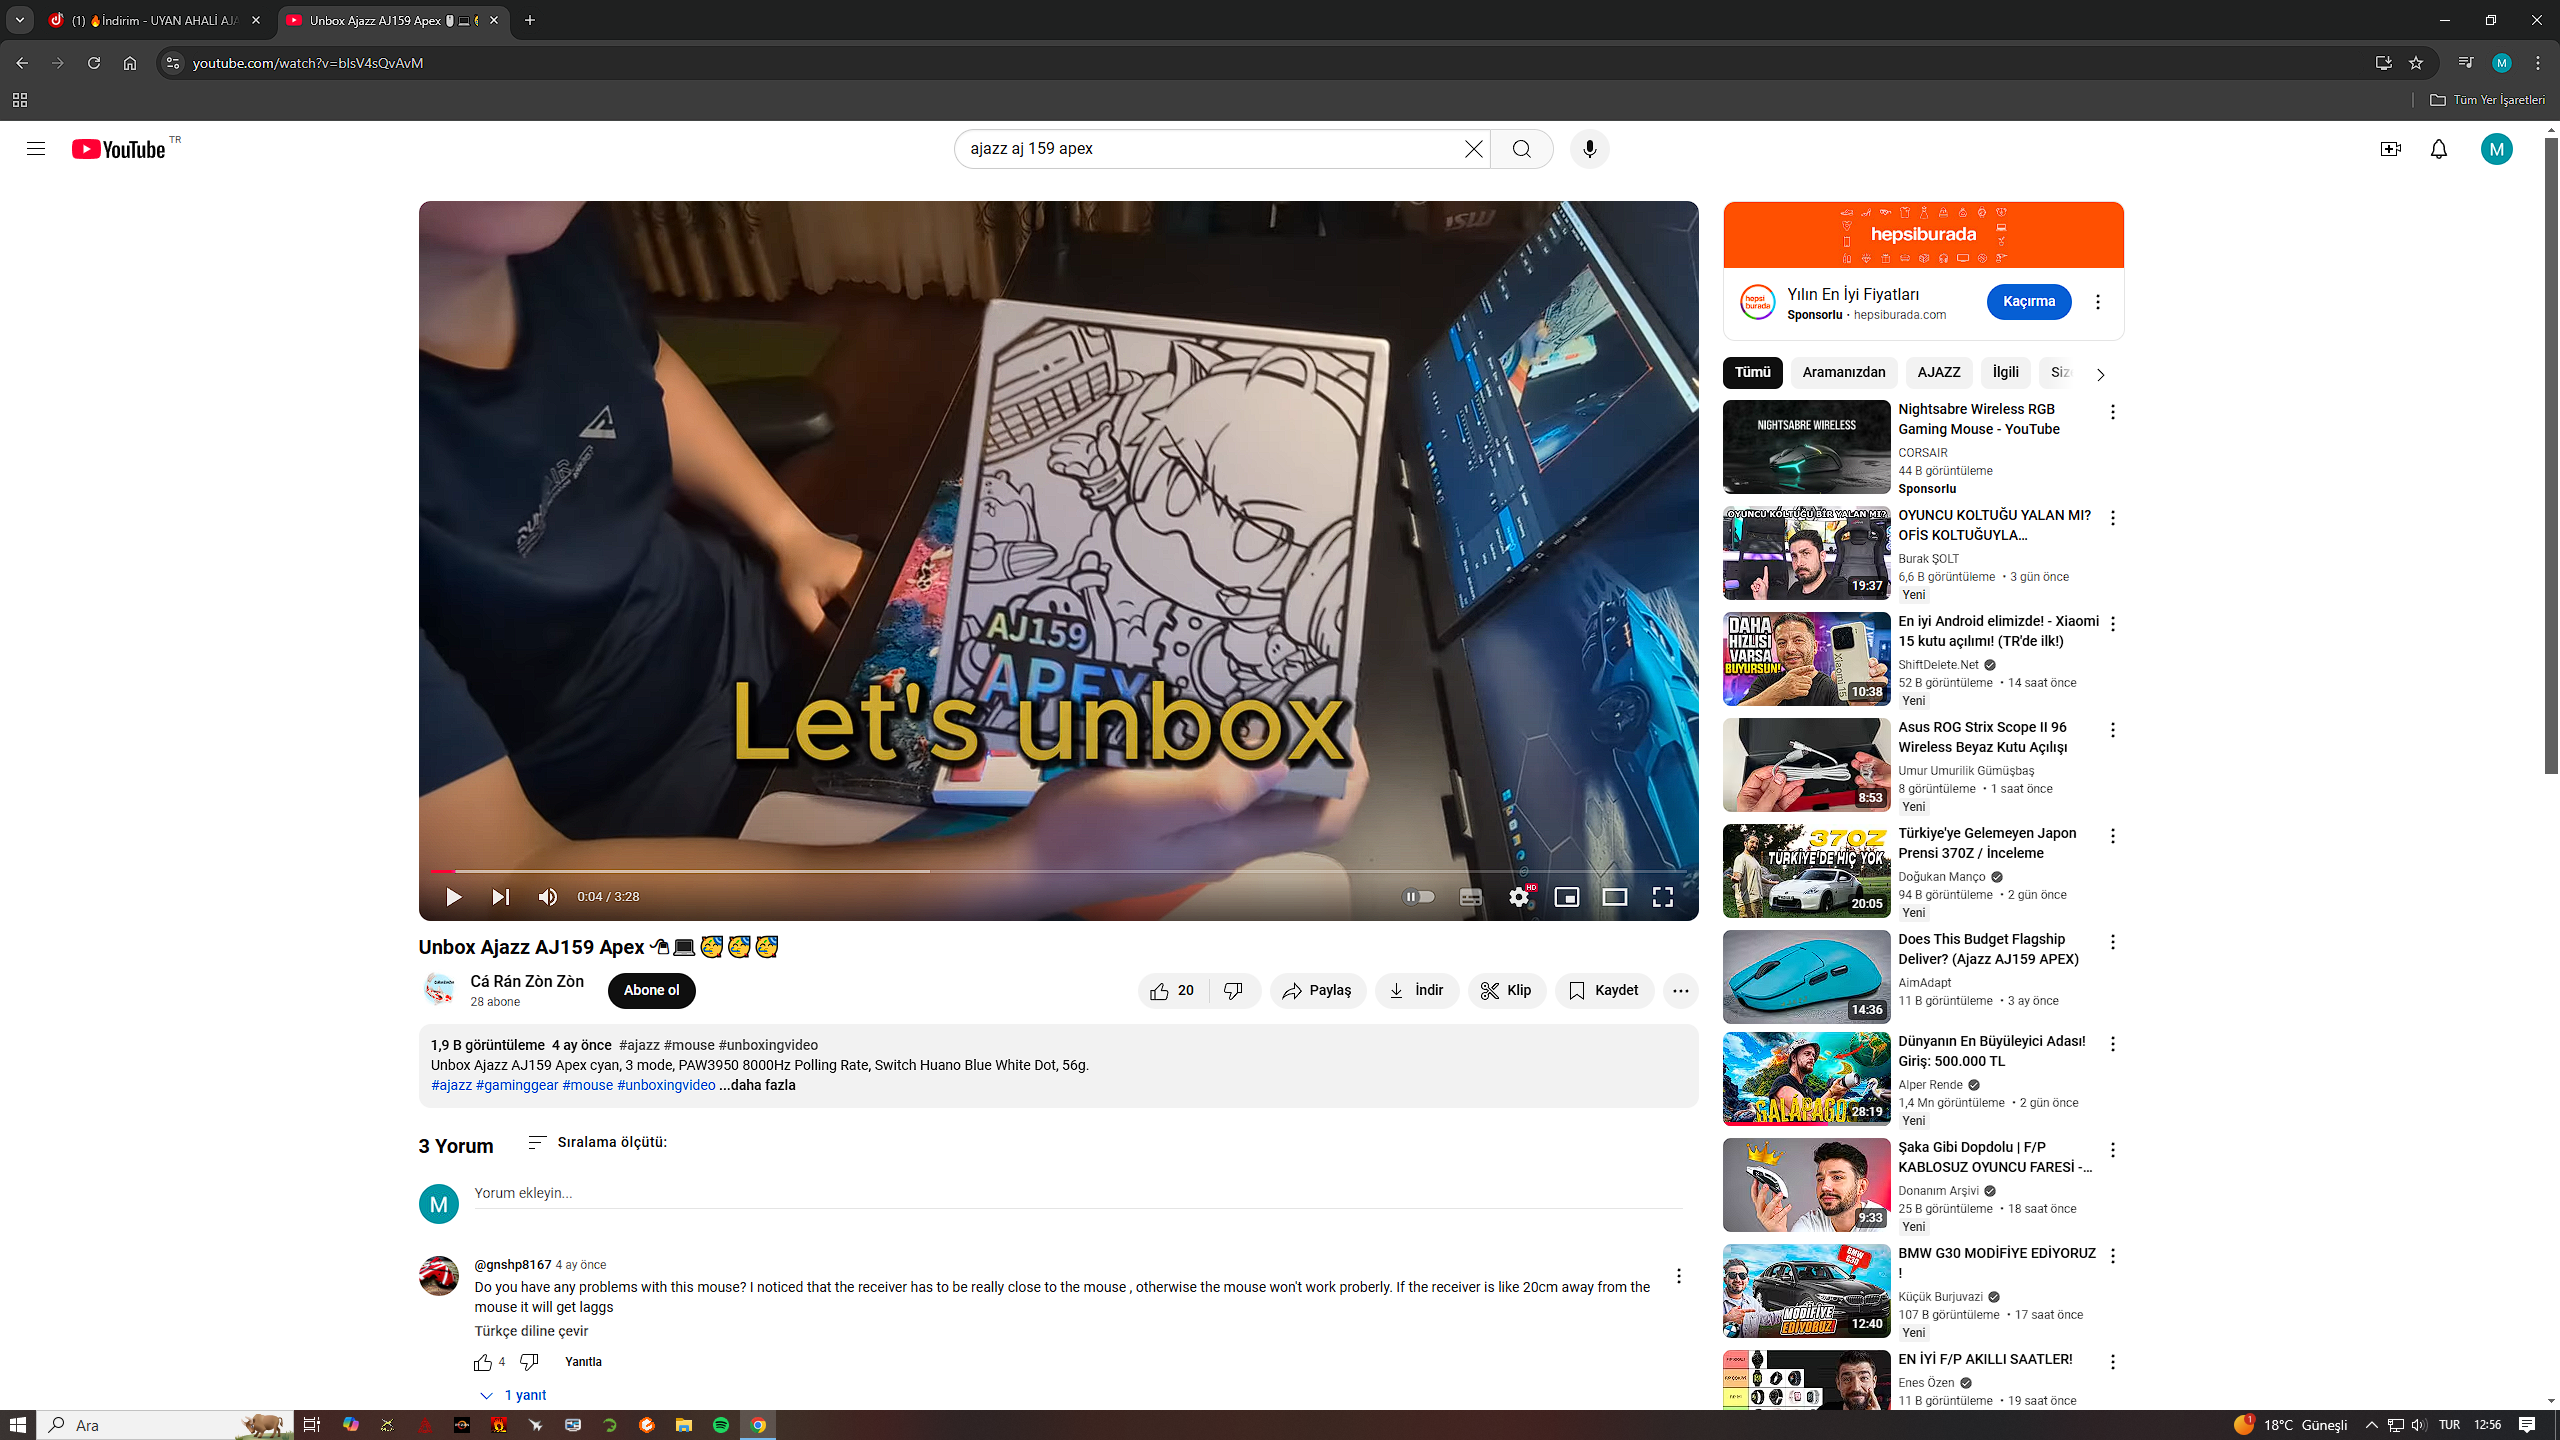Expand description with ...daha fazla
2560x1440 pixels.
pyautogui.click(x=757, y=1085)
